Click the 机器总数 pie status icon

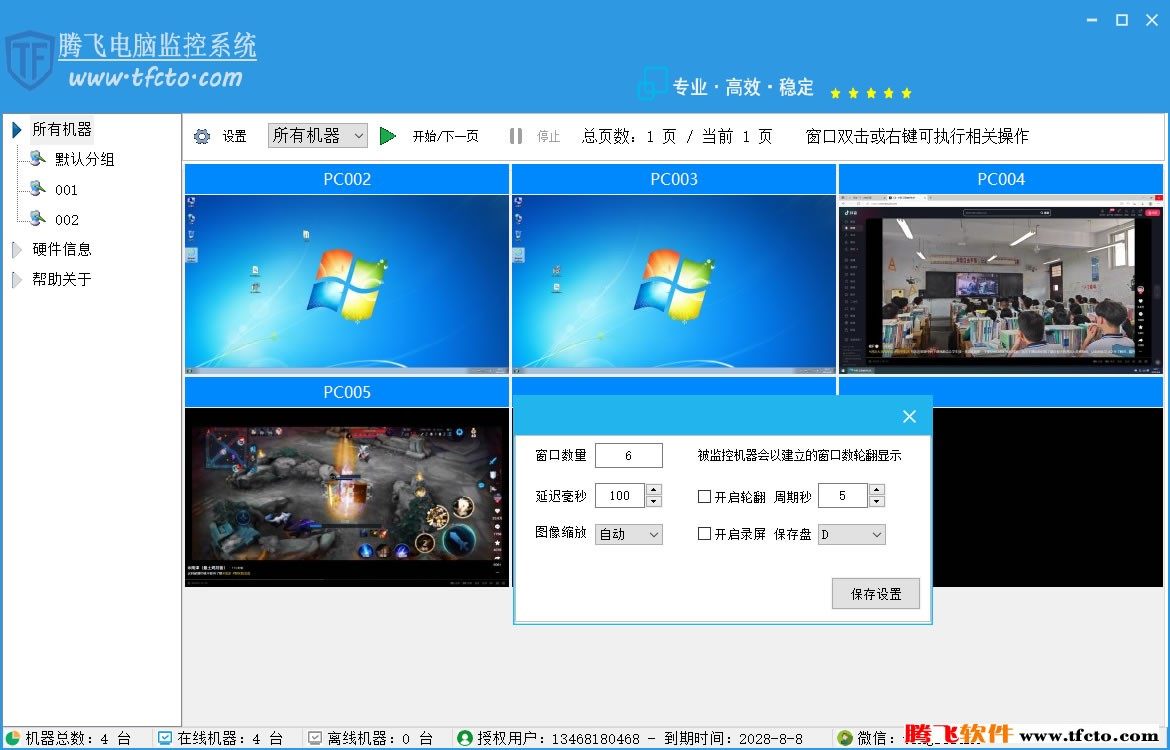[x=13, y=738]
